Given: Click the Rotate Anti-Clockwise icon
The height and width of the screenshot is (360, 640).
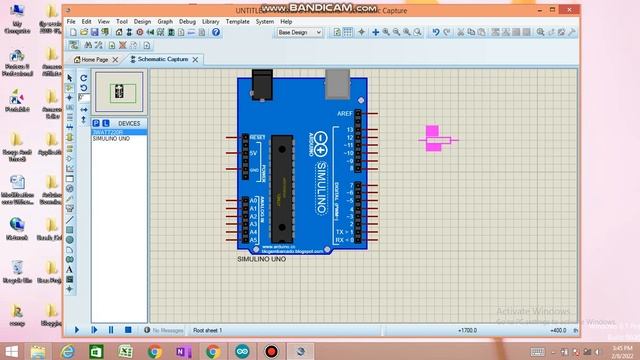Looking at the screenshot, I should click(84, 88).
